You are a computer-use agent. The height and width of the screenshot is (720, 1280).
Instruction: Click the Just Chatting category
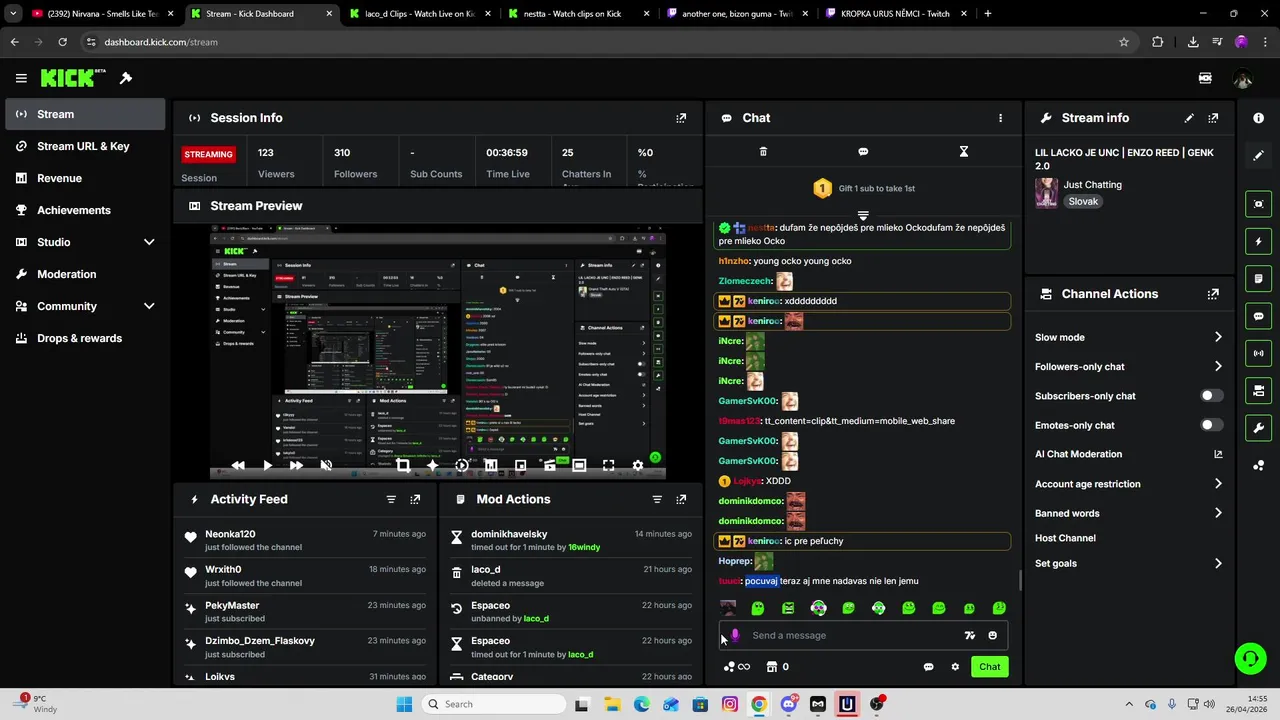[1092, 185]
